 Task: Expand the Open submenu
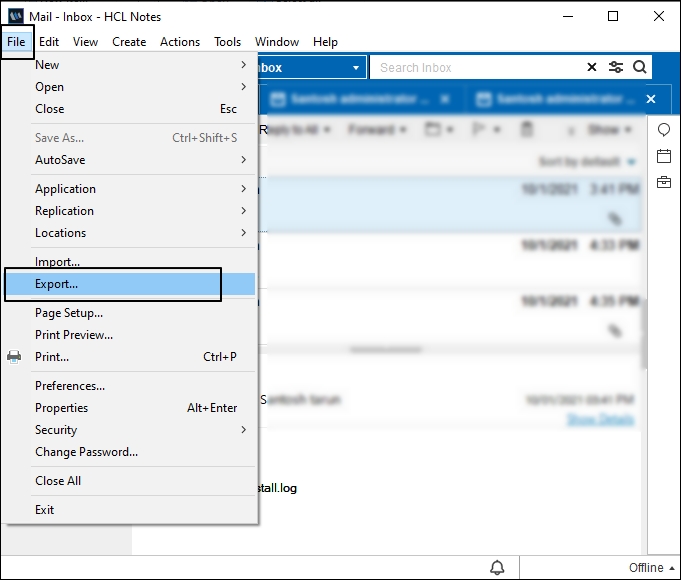pyautogui.click(x=143, y=87)
